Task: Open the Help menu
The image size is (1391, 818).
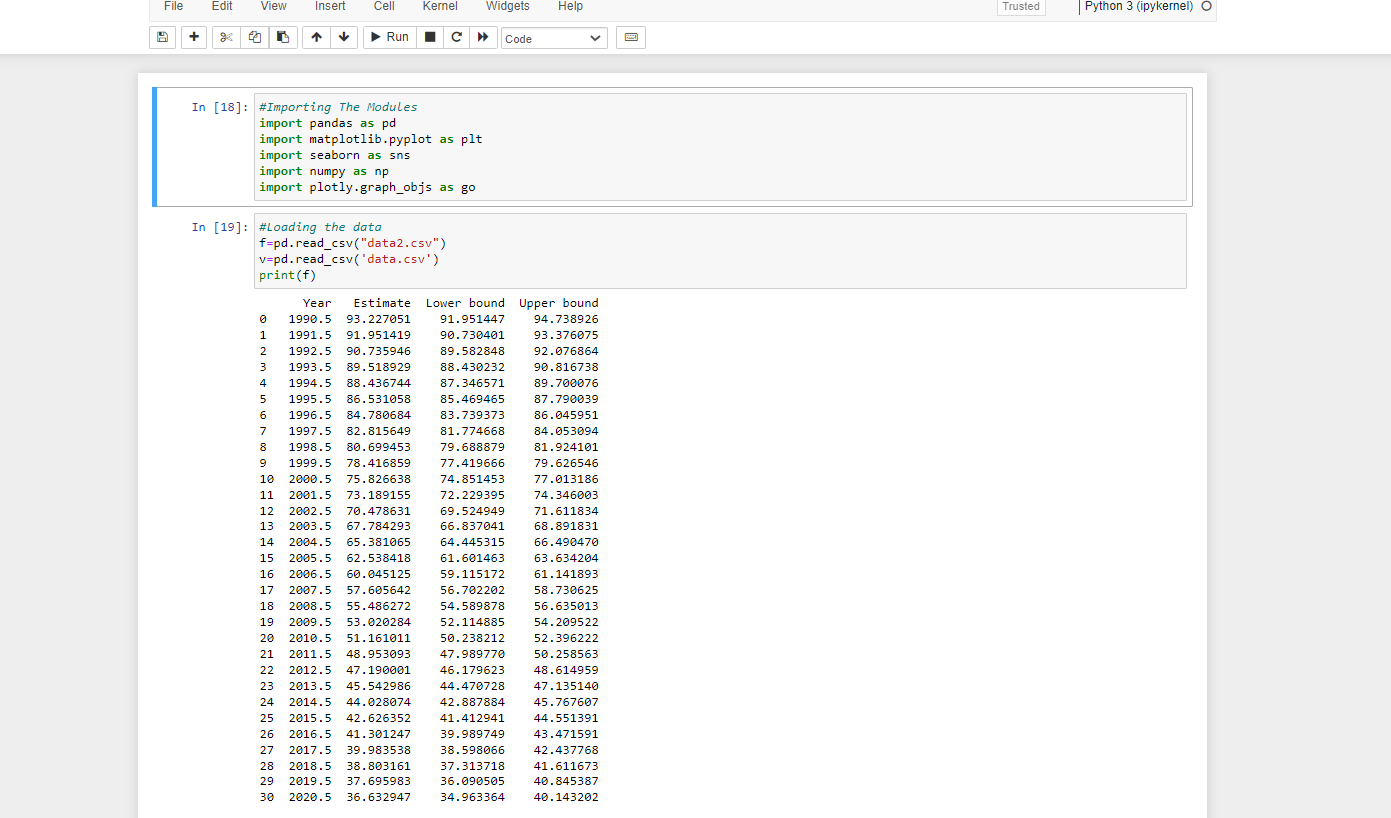Action: tap(570, 6)
